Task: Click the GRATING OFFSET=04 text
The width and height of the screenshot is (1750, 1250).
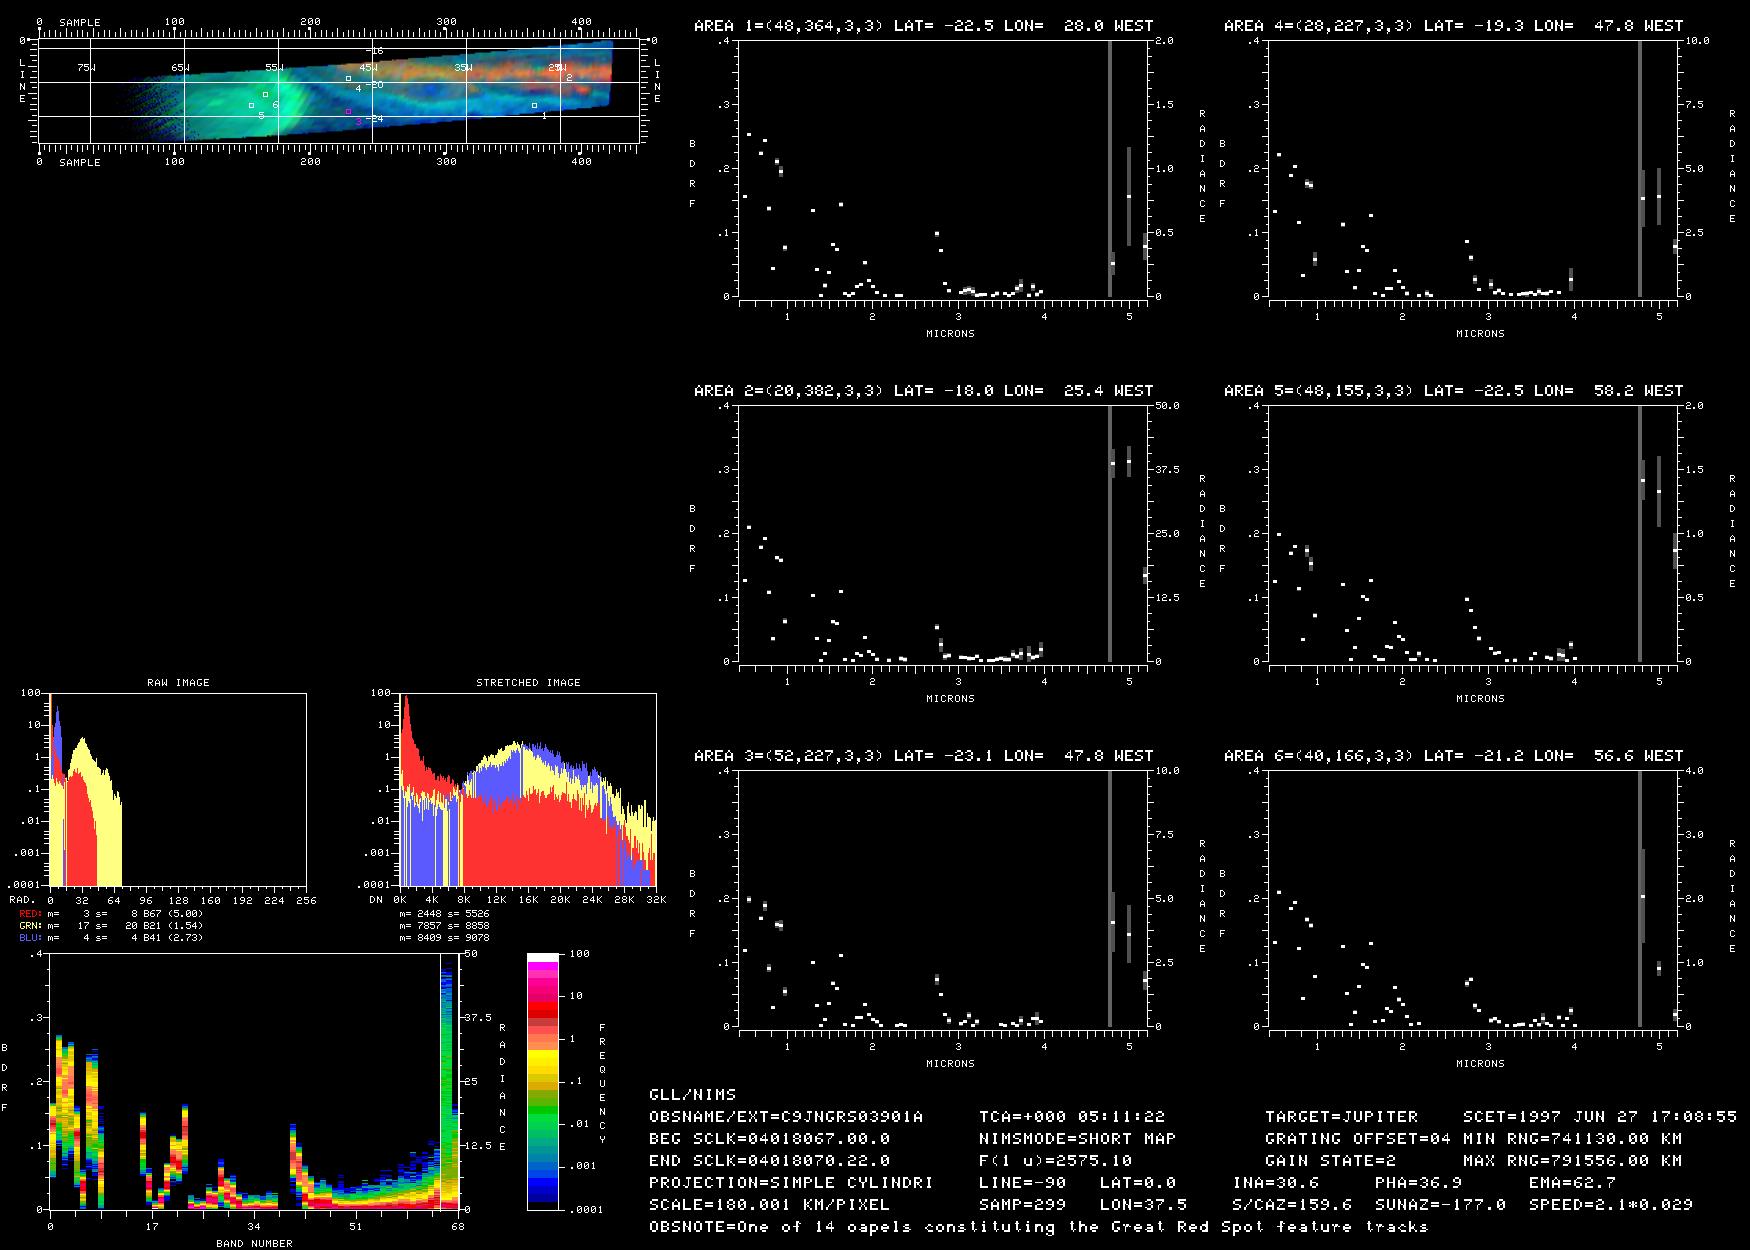Action: coord(1358,1139)
